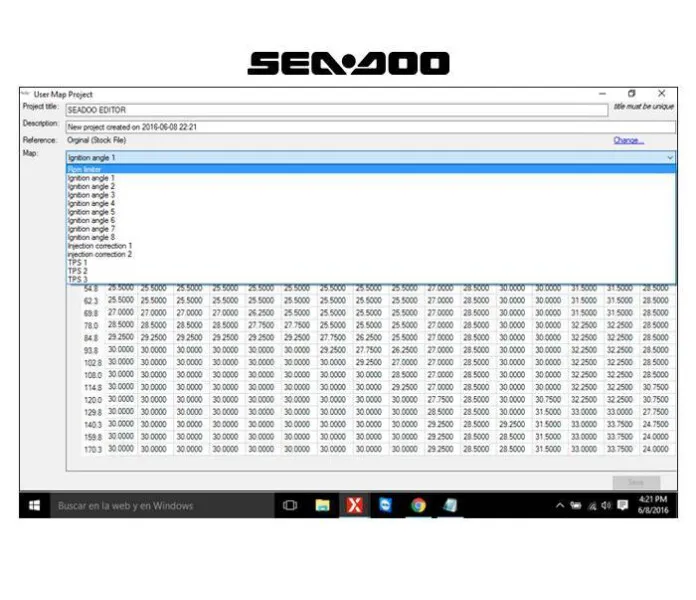
Task: Open the volume tray icon
Action: (x=606, y=505)
